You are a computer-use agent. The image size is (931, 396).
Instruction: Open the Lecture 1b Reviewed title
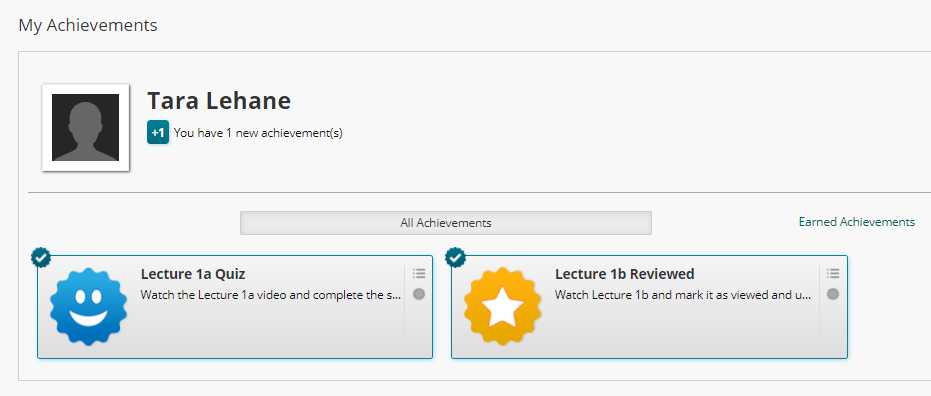pyautogui.click(x=625, y=274)
